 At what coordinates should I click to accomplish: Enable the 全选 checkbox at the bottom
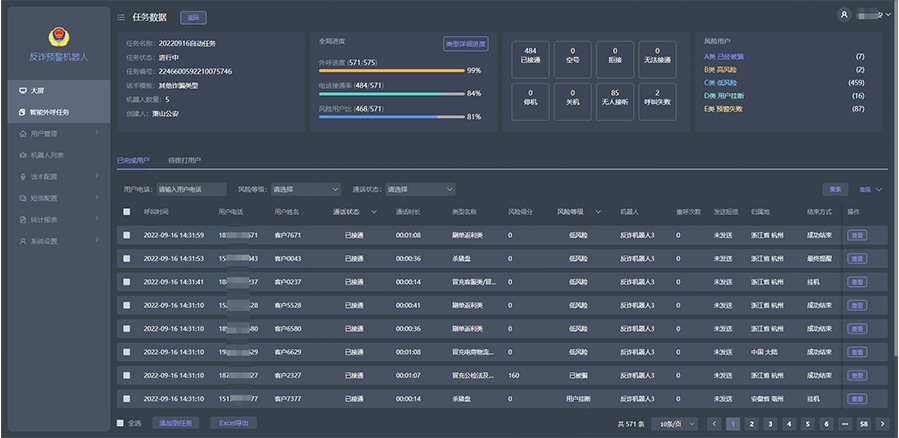[121, 423]
